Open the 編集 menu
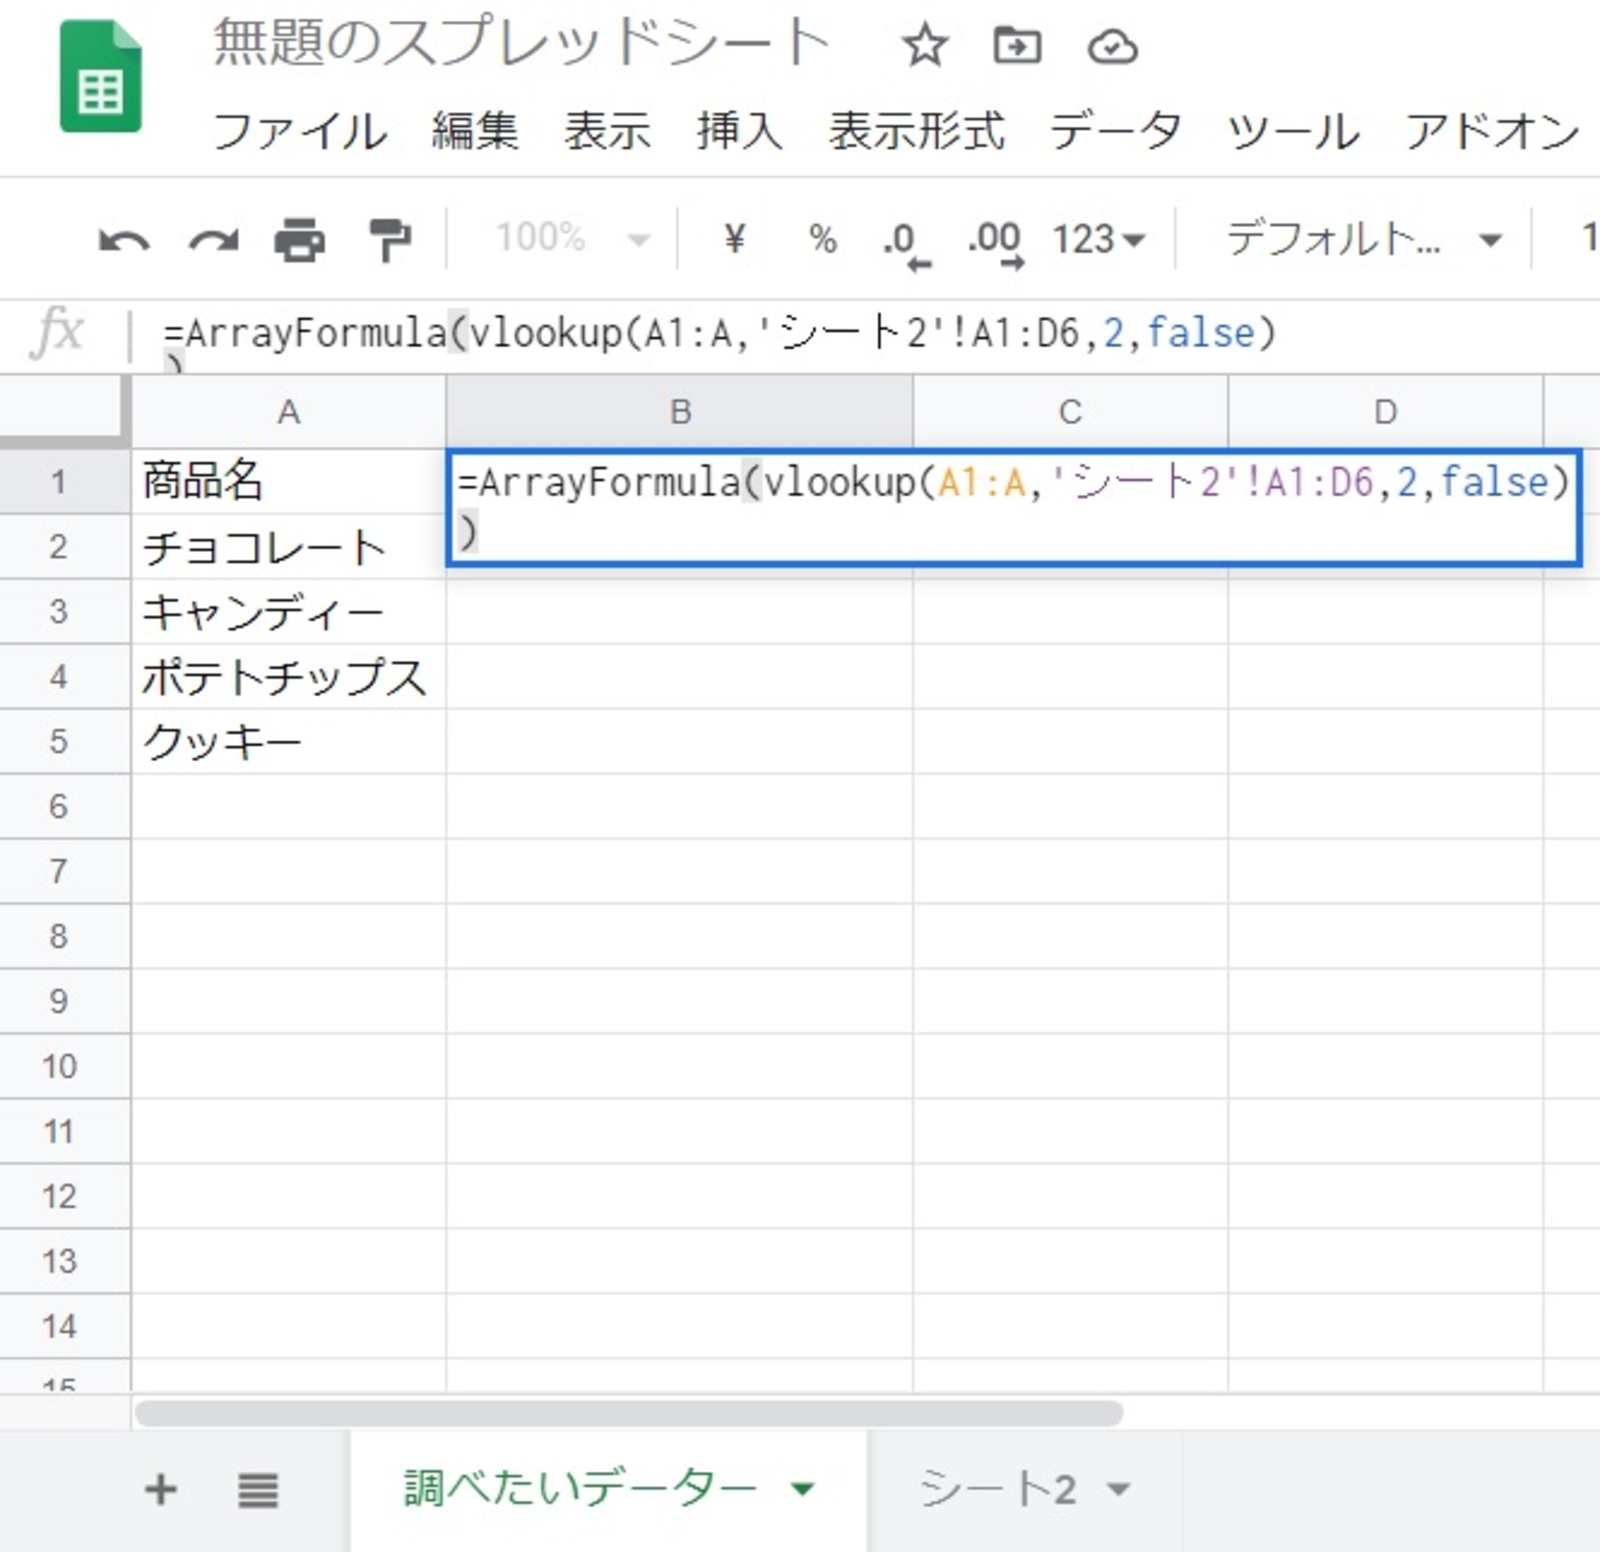This screenshot has width=1600, height=1552. pyautogui.click(x=475, y=131)
